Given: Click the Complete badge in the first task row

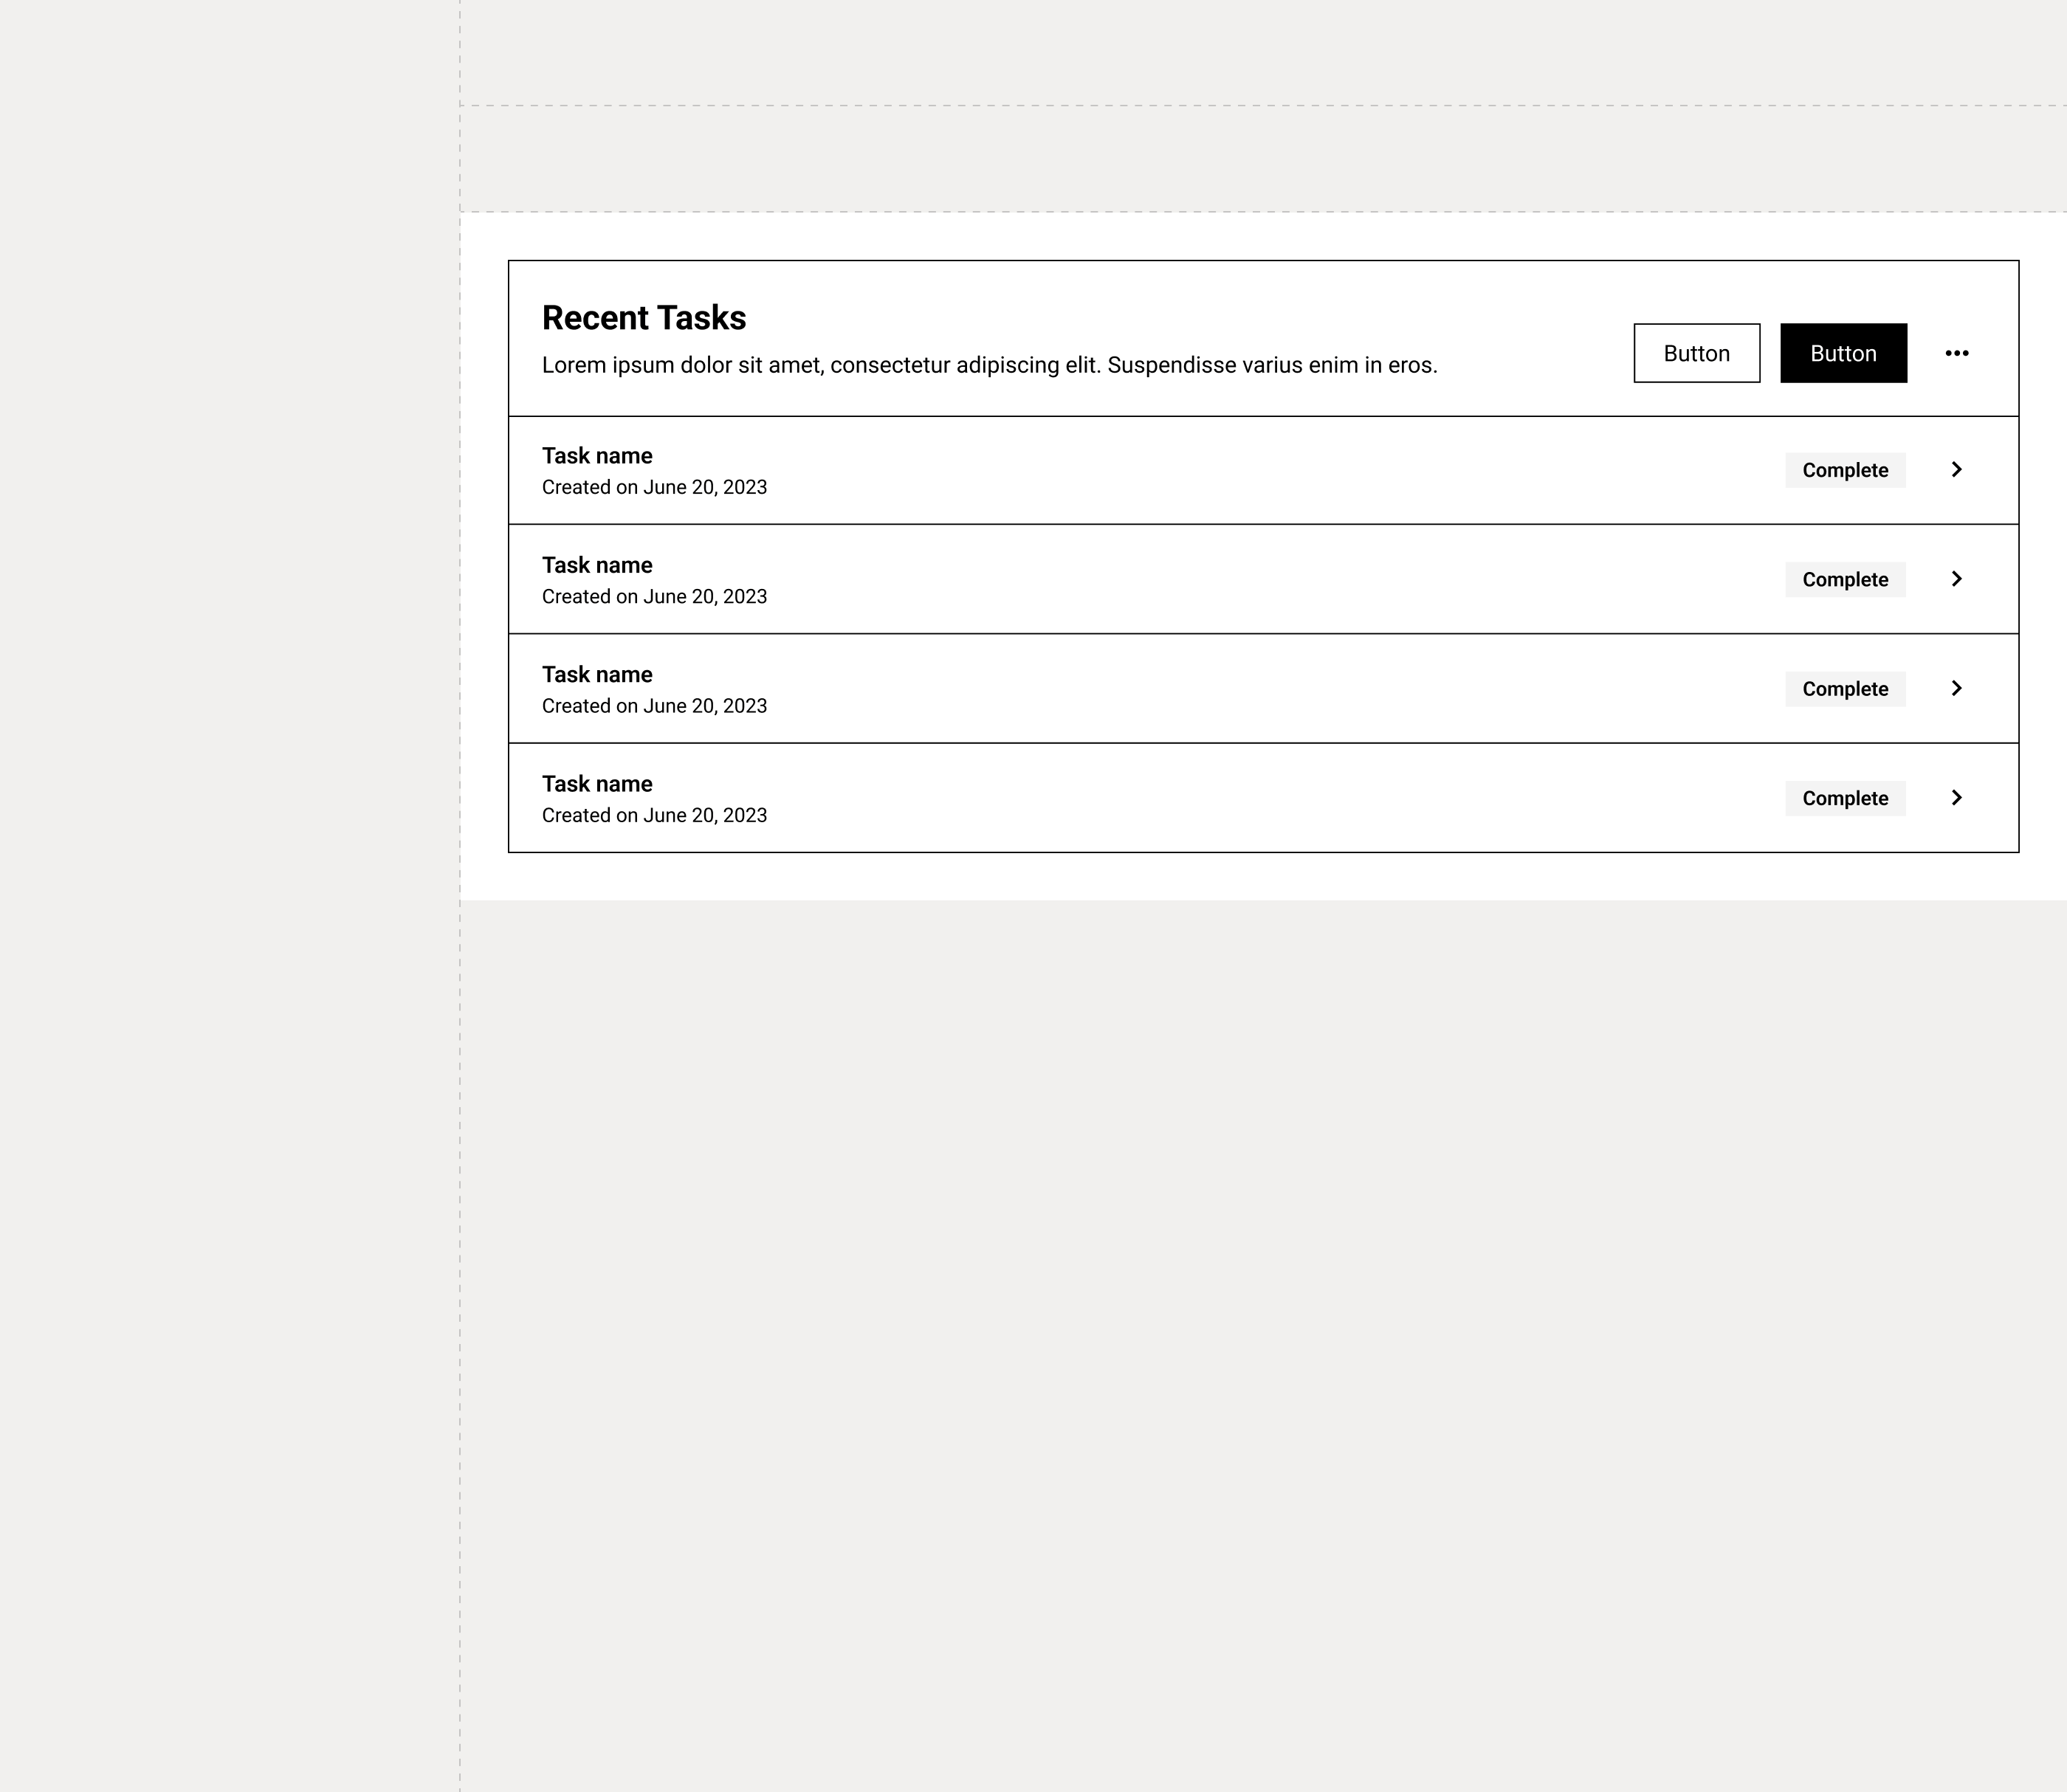Looking at the screenshot, I should click(x=1845, y=470).
